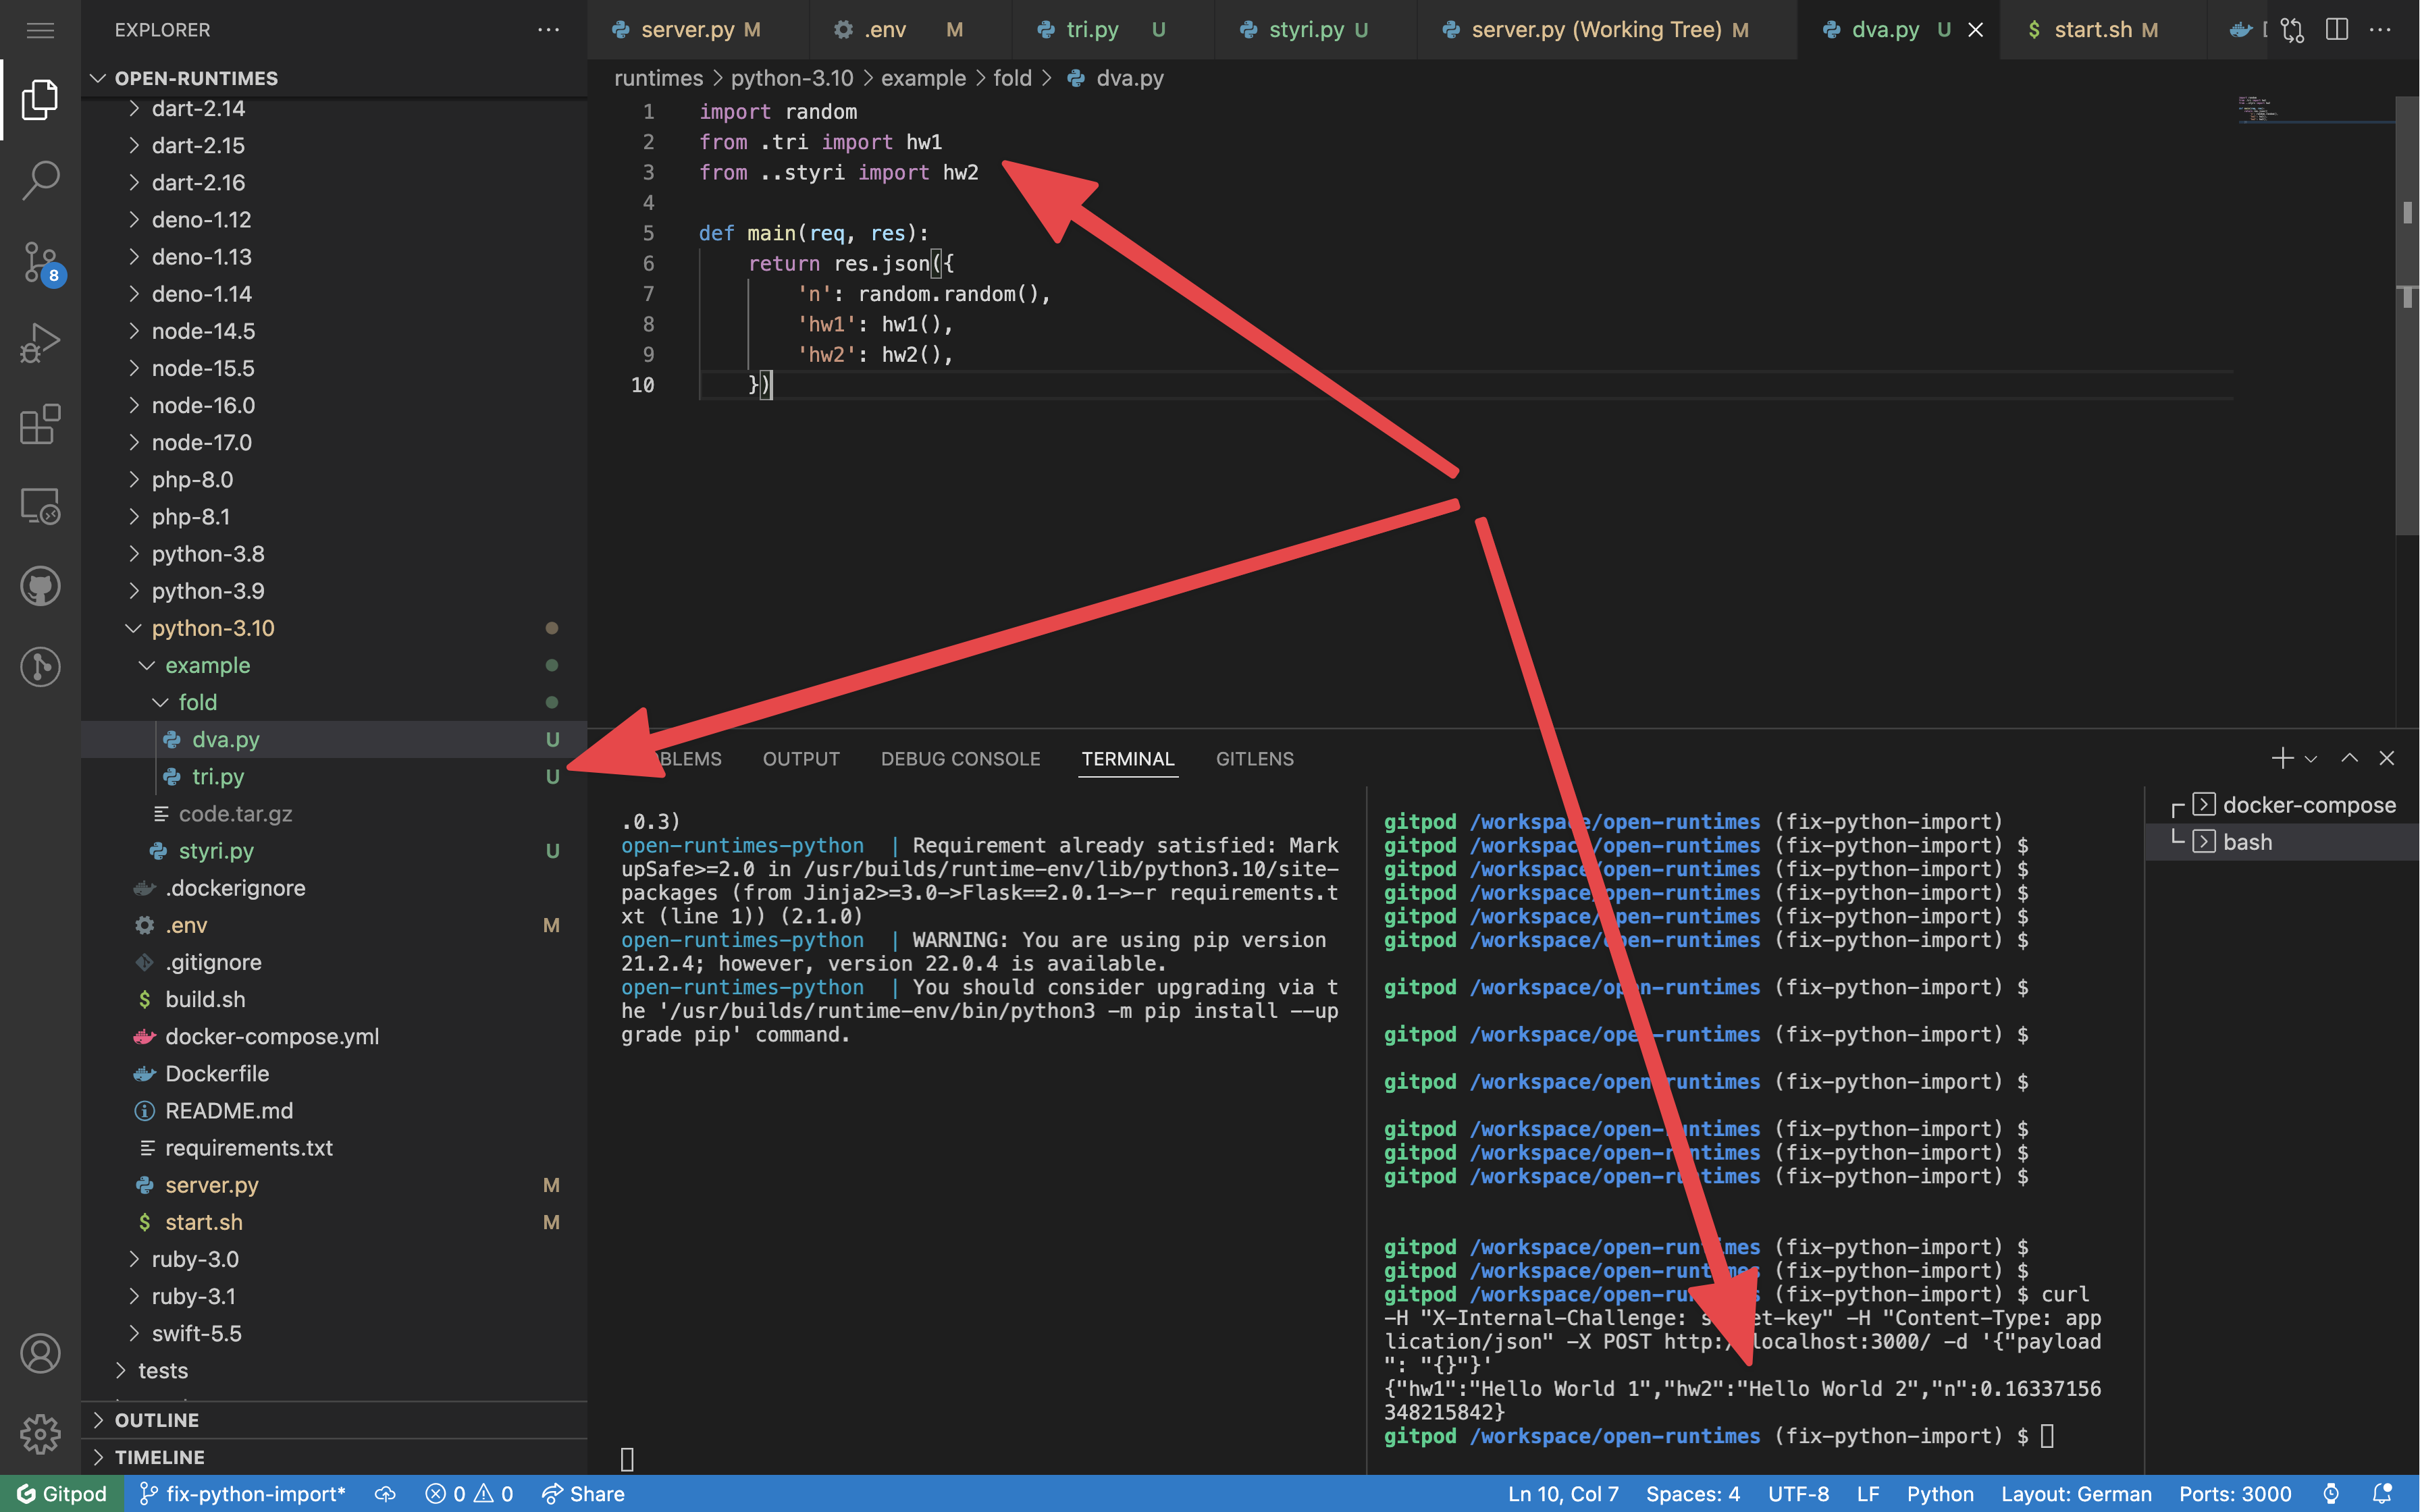
Task: Open the Explorer view in activity bar
Action: pyautogui.click(x=40, y=99)
